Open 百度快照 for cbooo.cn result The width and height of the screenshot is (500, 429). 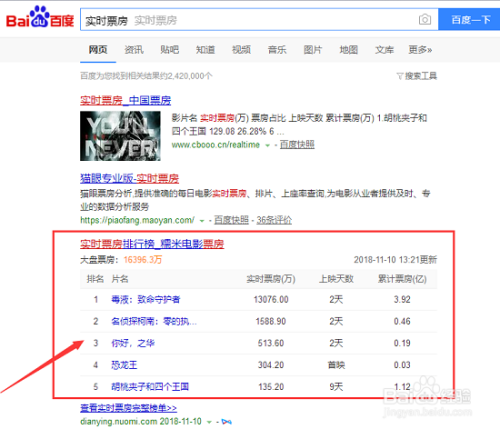(x=297, y=144)
